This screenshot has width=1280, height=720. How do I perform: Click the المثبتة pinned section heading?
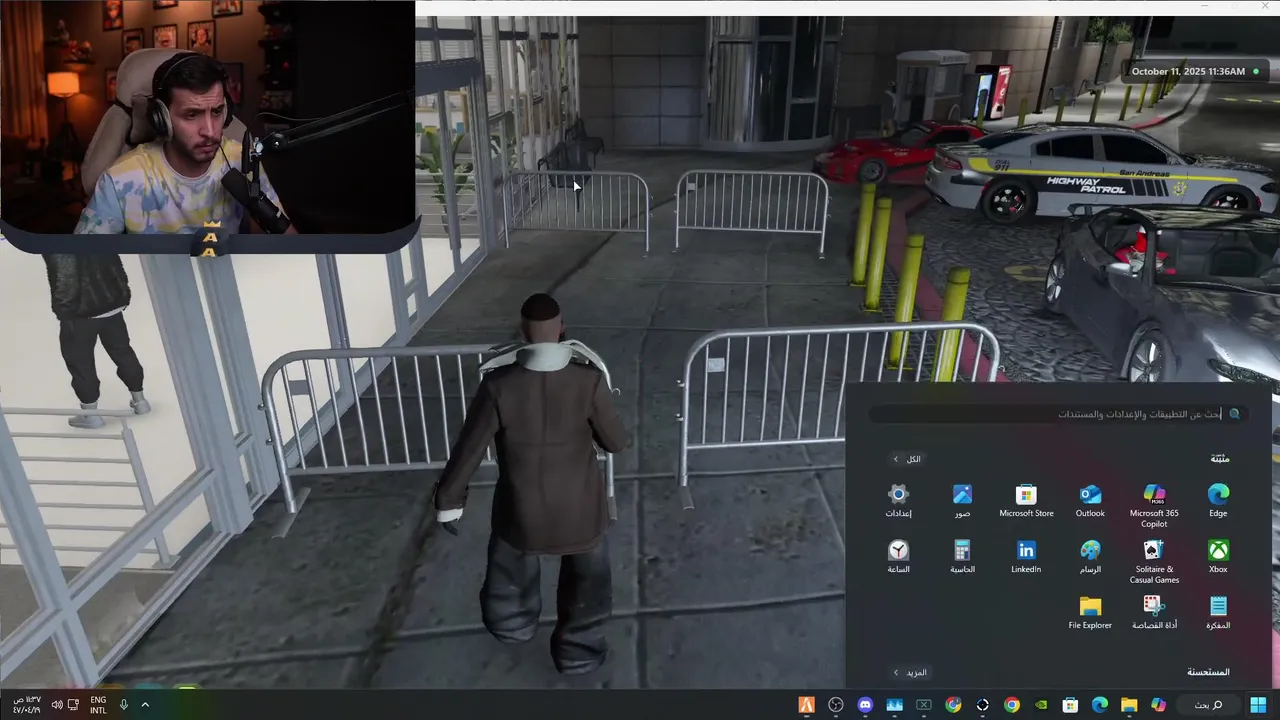pyautogui.click(x=1220, y=459)
